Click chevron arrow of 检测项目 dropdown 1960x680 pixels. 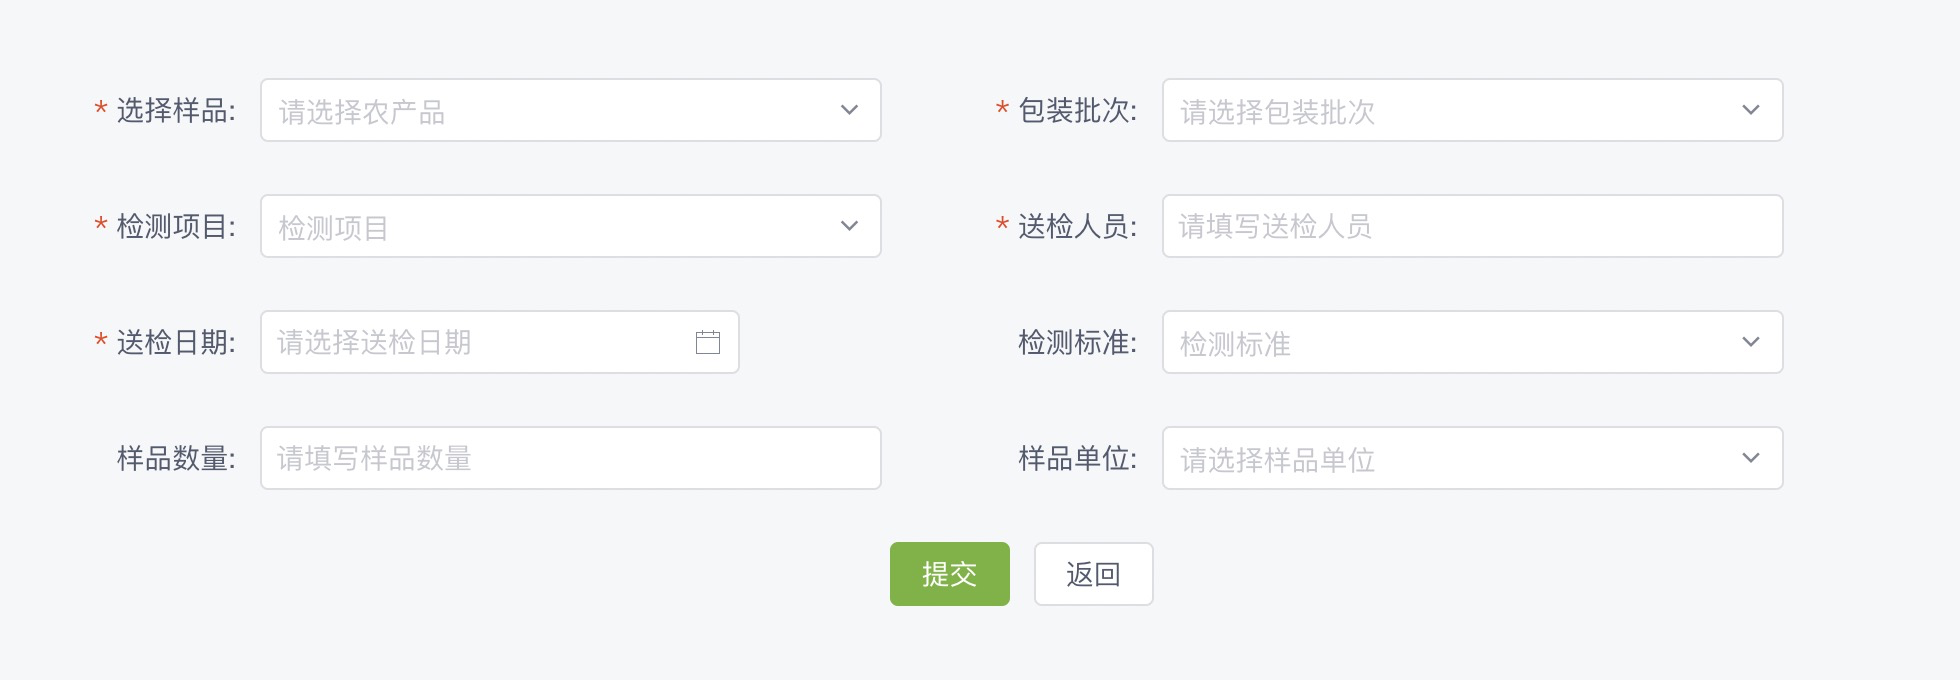pyautogui.click(x=849, y=226)
